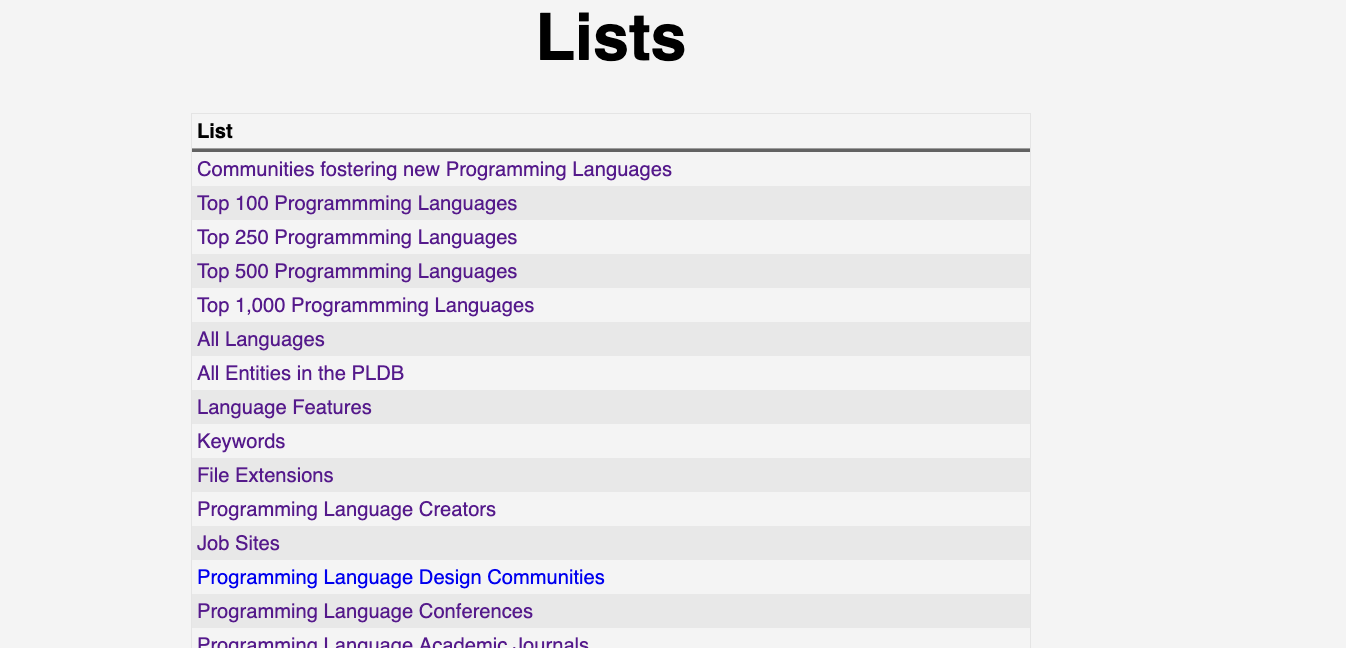
Task: Click the Lists page heading
Action: pos(611,38)
